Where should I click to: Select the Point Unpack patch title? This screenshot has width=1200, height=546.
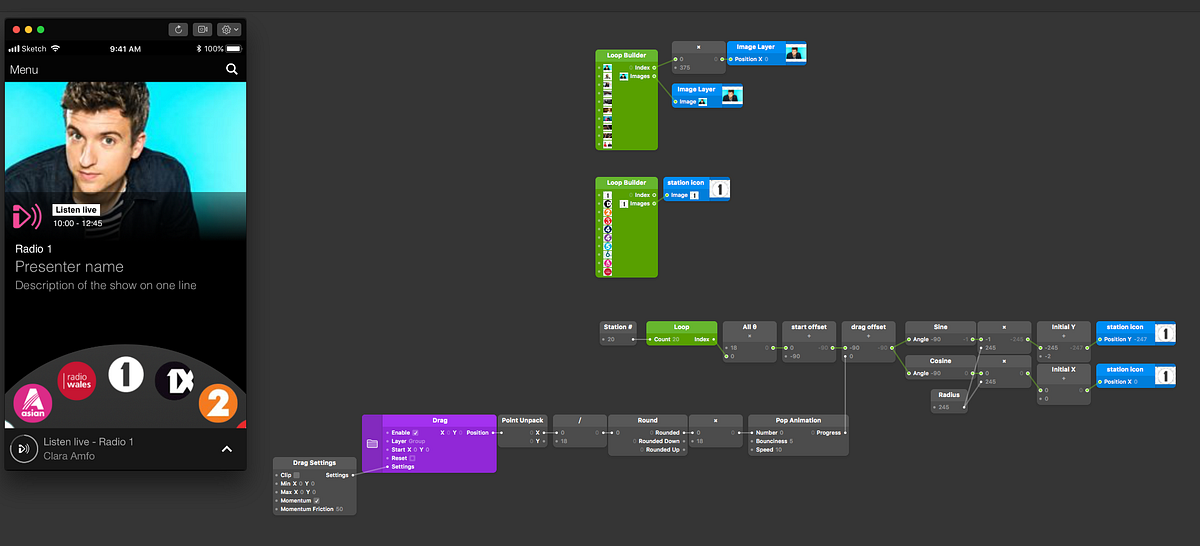click(523, 421)
